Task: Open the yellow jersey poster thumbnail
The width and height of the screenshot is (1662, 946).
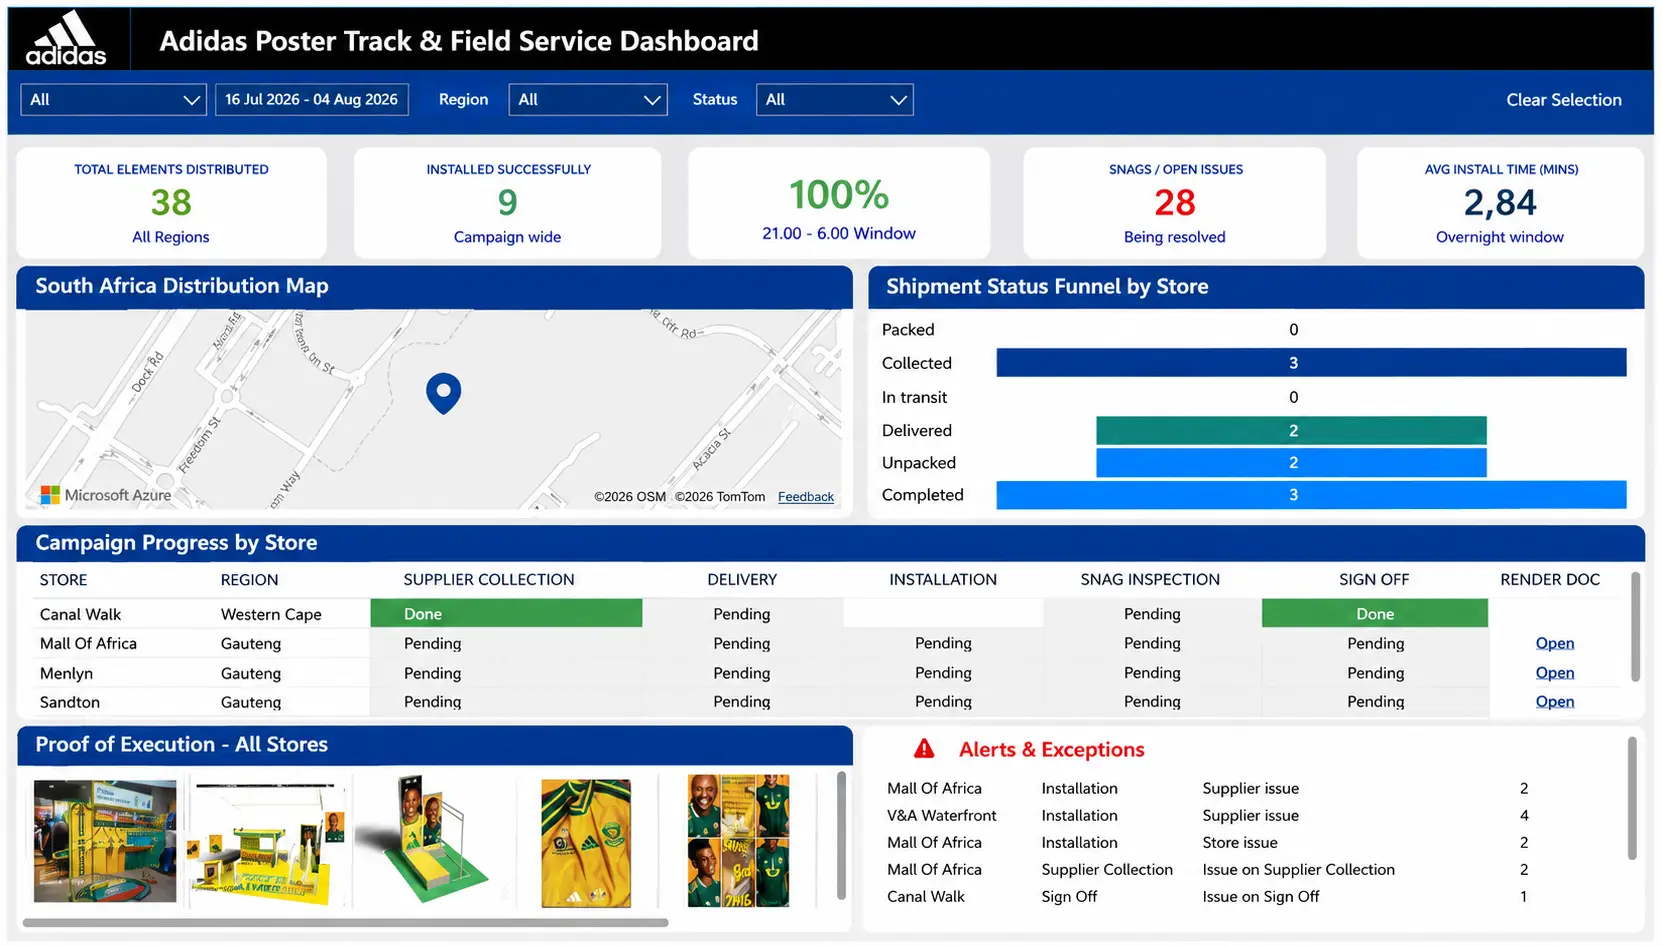Action: point(586,844)
